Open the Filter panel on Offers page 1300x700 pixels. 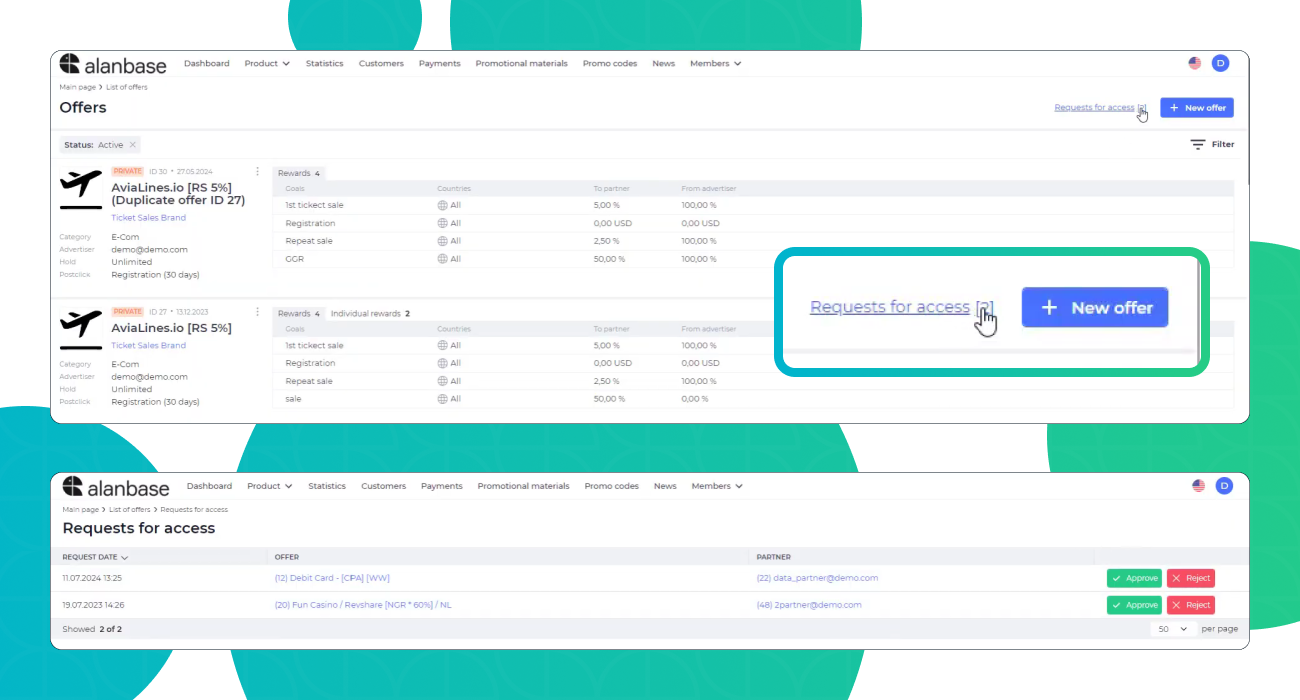pyautogui.click(x=1212, y=145)
